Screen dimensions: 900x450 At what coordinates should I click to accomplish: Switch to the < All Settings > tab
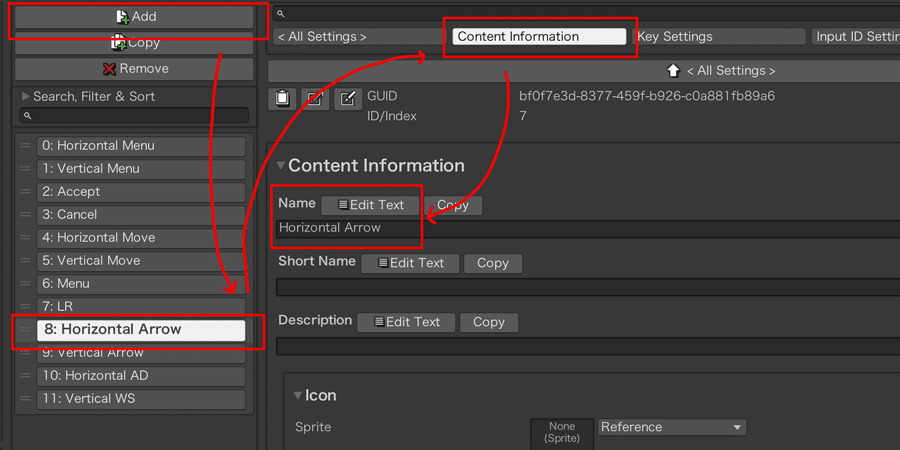click(x=358, y=37)
